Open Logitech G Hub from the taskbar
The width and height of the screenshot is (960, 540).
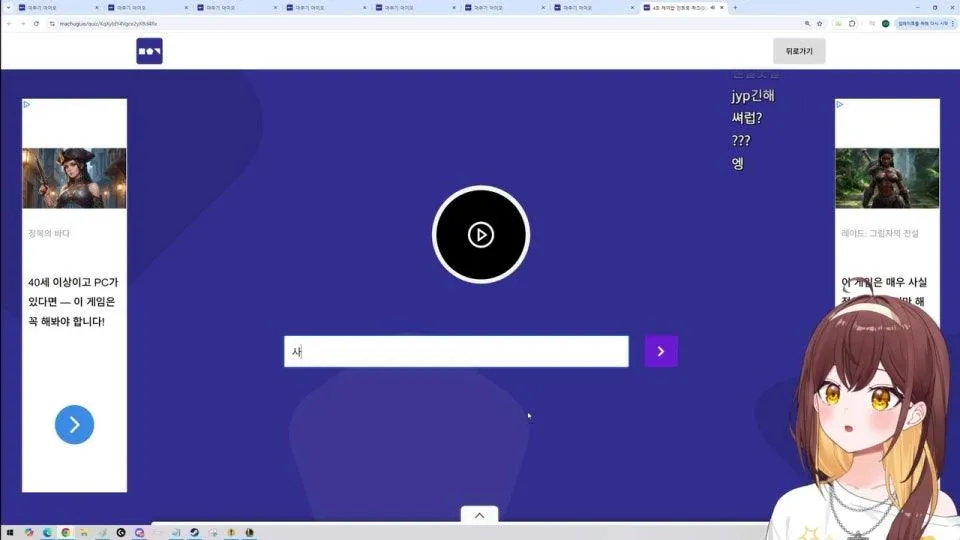coord(121,533)
